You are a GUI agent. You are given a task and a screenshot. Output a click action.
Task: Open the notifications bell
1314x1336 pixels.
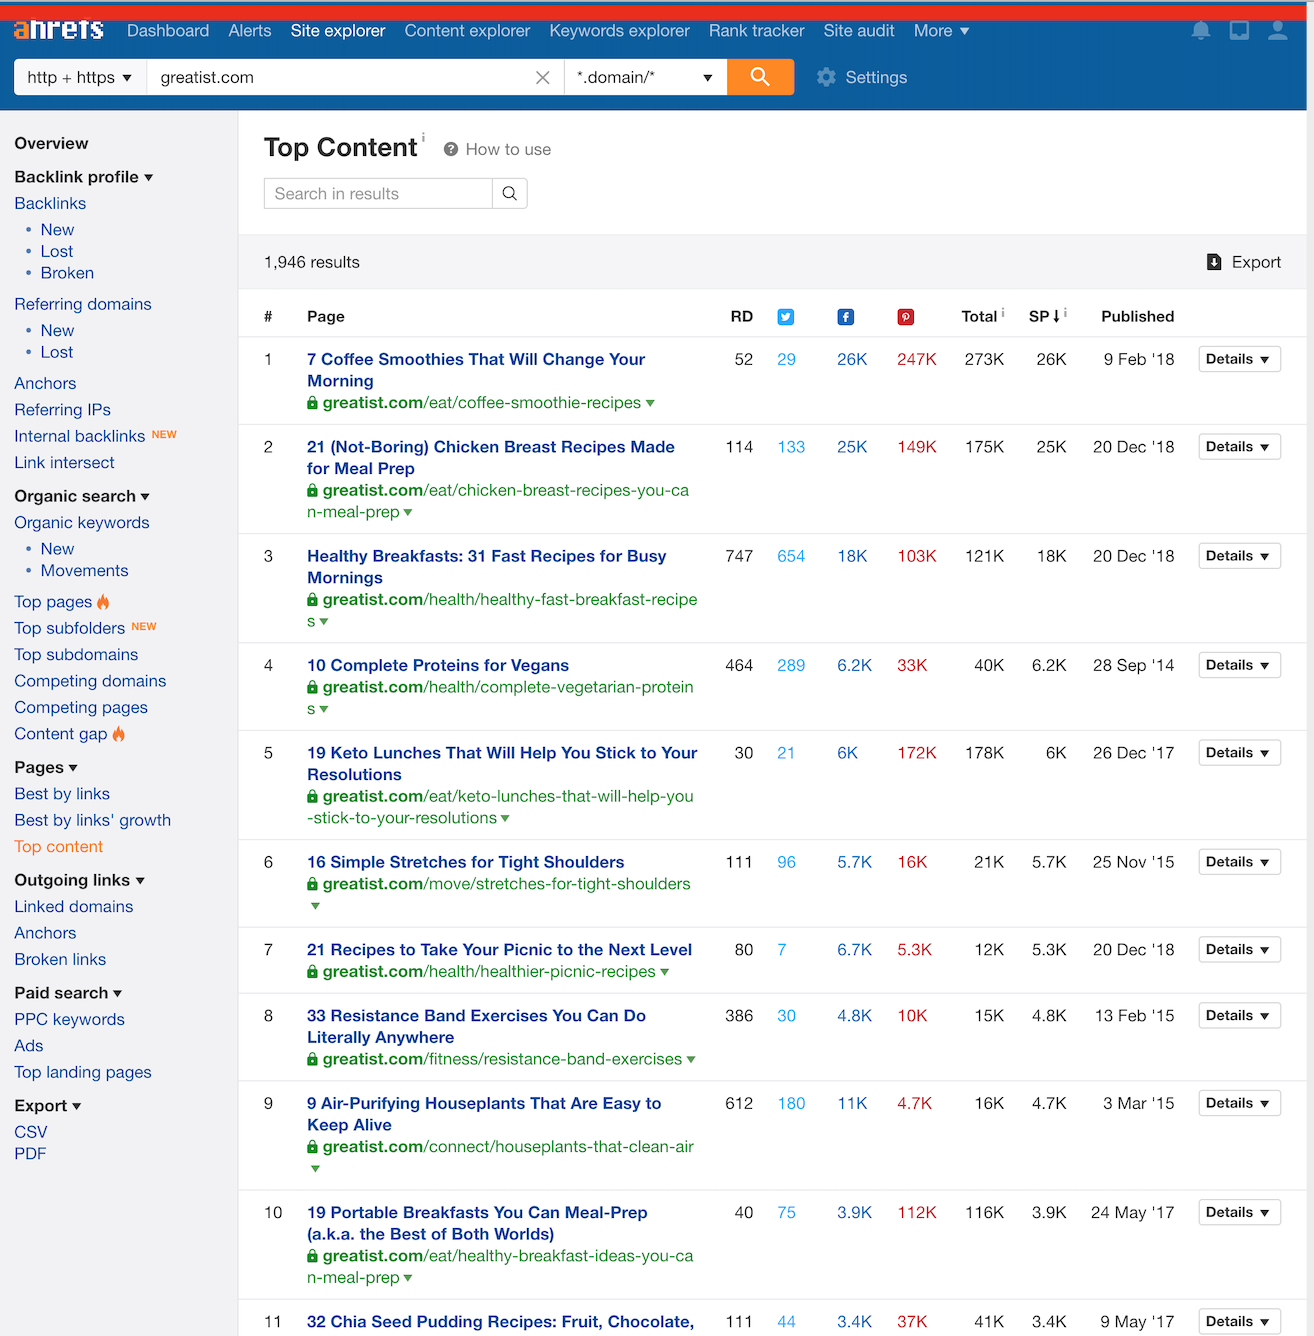[1201, 31]
